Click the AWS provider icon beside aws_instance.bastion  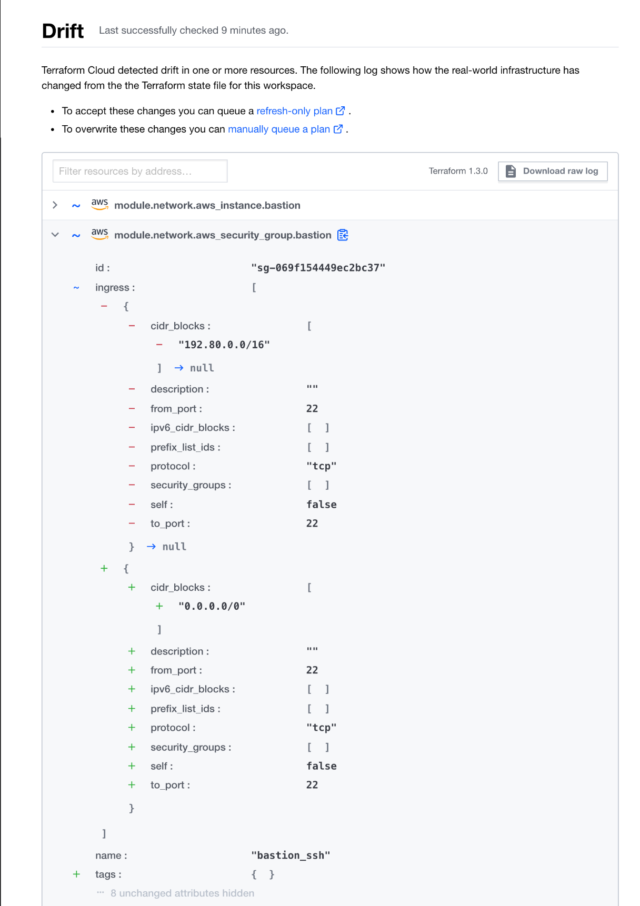98,204
